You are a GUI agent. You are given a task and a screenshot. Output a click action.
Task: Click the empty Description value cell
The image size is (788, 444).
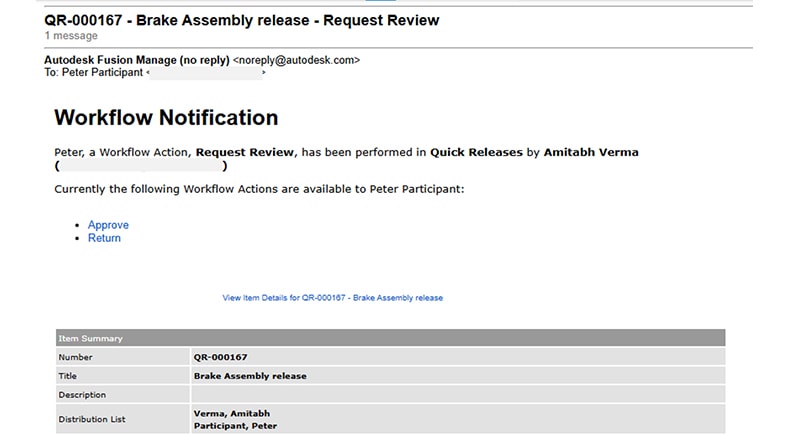[x=456, y=395]
